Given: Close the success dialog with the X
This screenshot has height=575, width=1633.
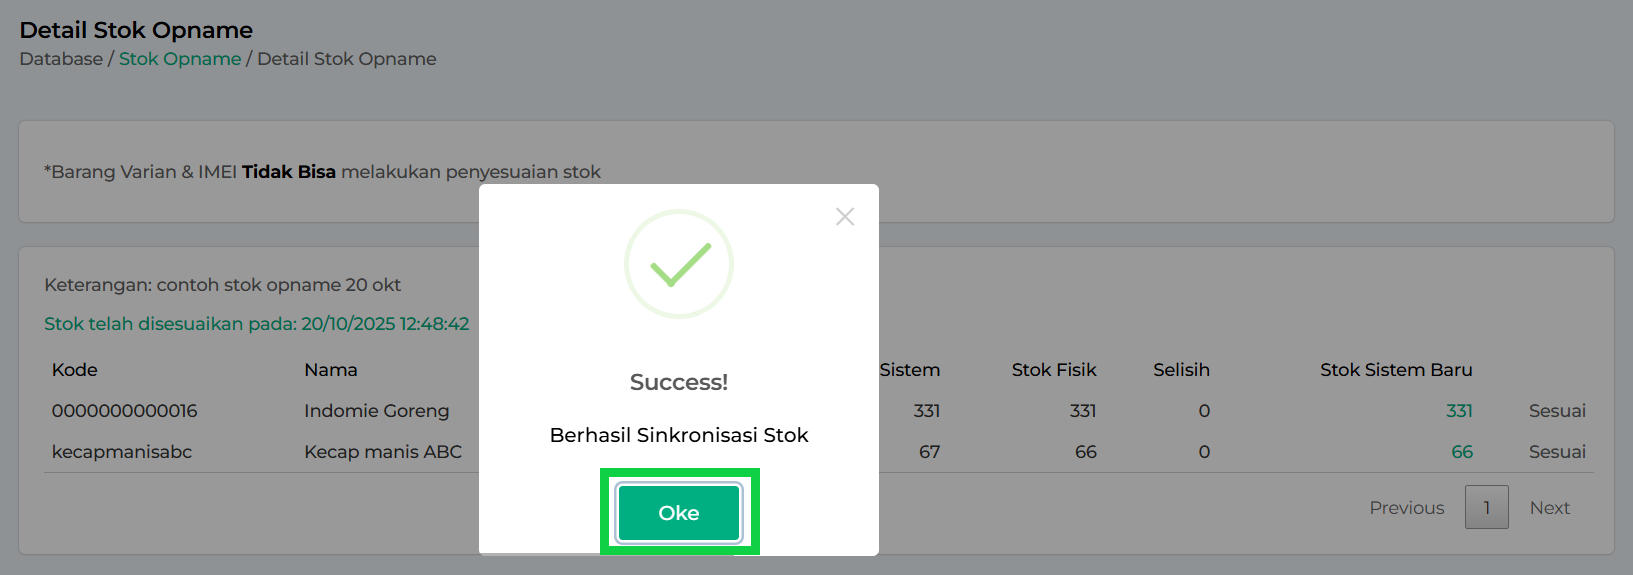Looking at the screenshot, I should (x=845, y=217).
